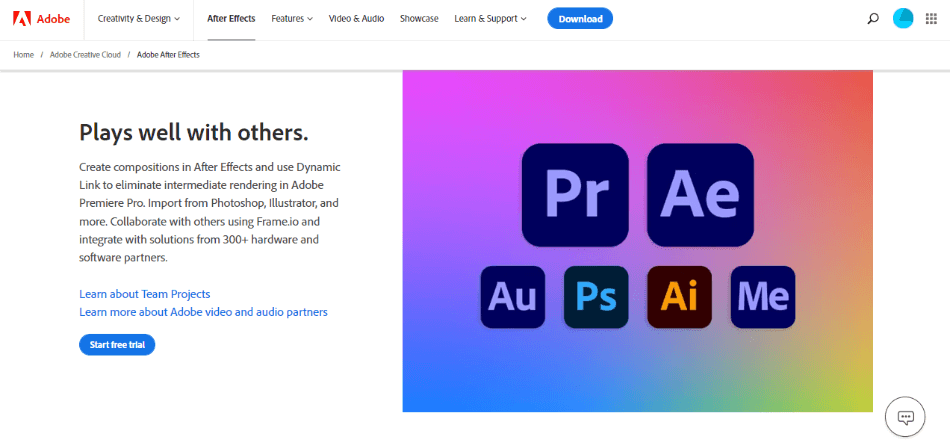Click Adobe After Effects breadcrumb text
Image resolution: width=950 pixels, height=445 pixels.
(168, 55)
